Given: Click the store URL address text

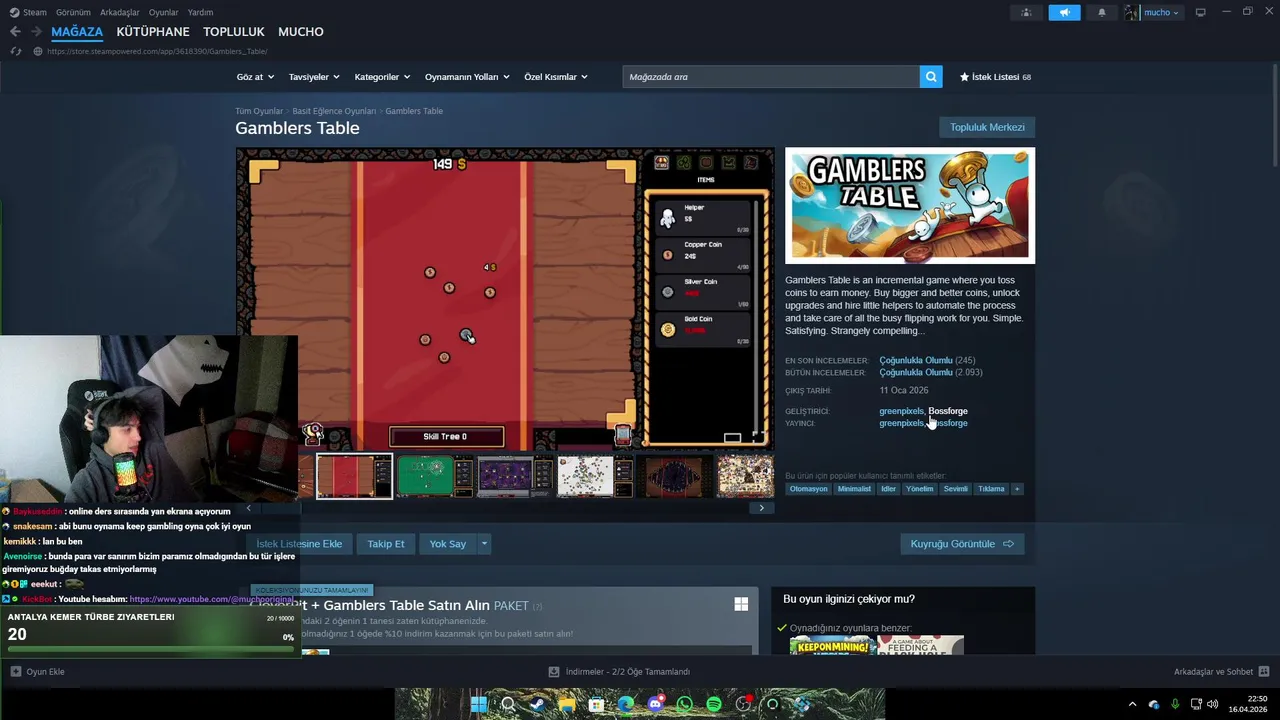Looking at the screenshot, I should (x=157, y=51).
